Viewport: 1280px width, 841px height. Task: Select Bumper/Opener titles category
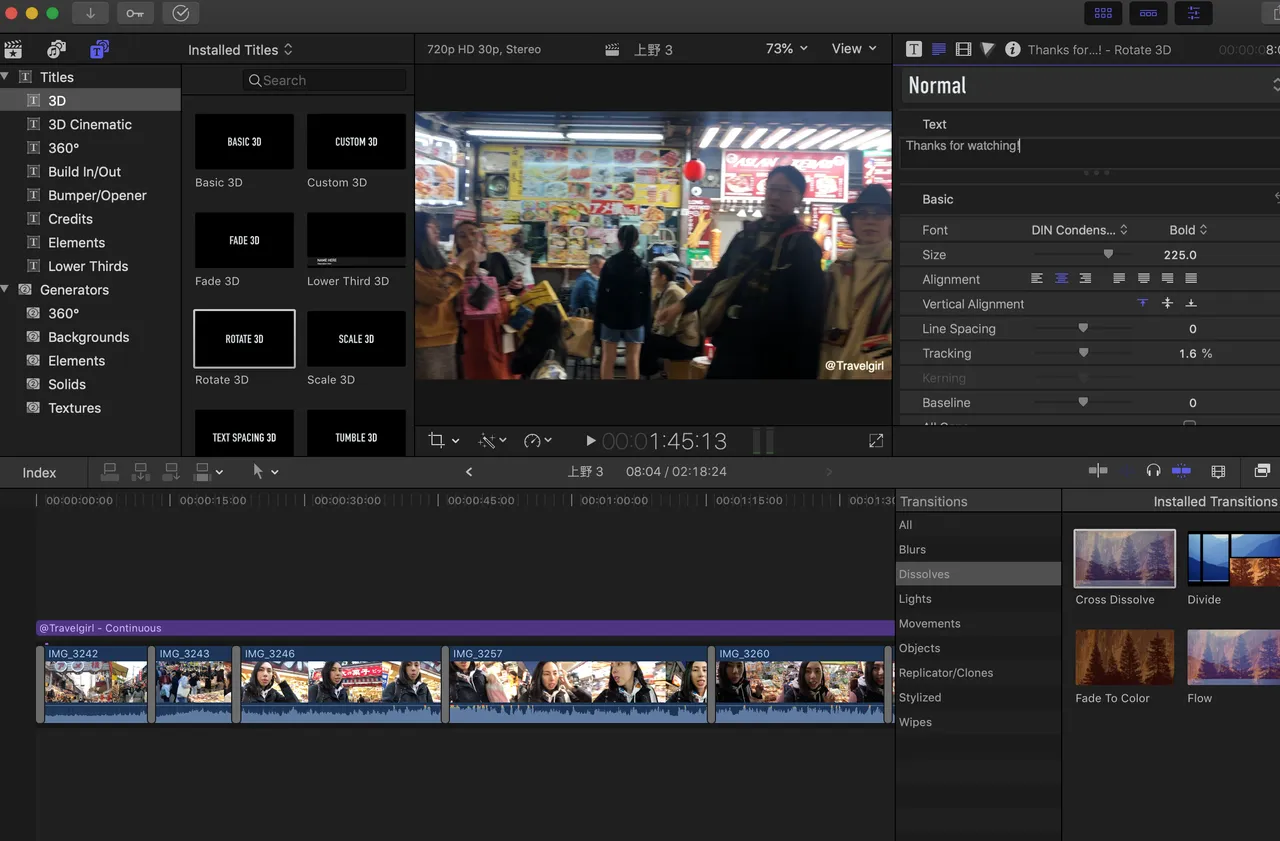click(97, 195)
